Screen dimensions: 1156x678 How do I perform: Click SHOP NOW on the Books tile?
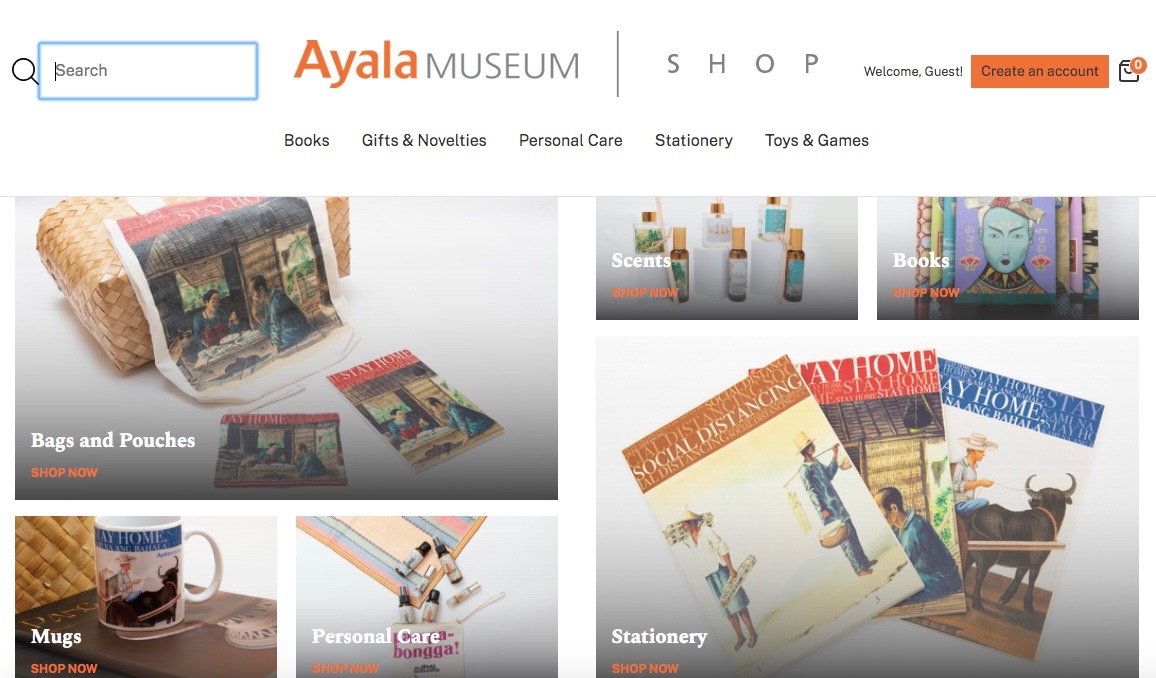(x=925, y=293)
